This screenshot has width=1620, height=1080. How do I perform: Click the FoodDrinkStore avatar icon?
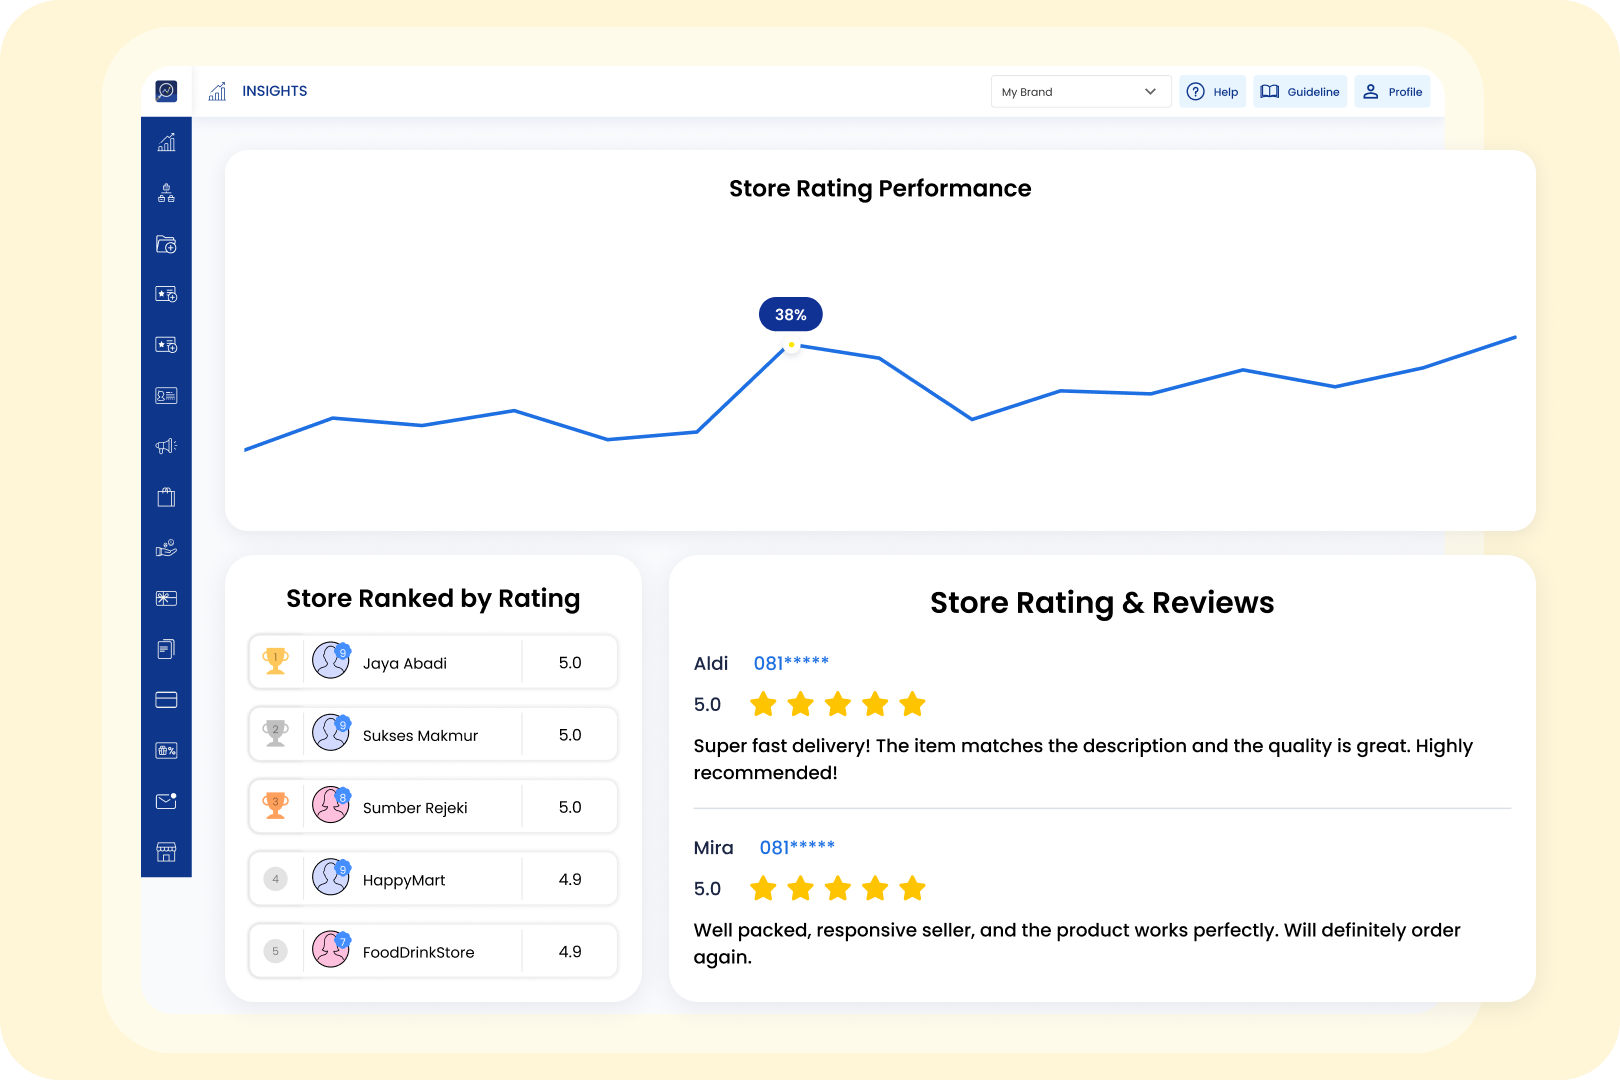tap(331, 950)
